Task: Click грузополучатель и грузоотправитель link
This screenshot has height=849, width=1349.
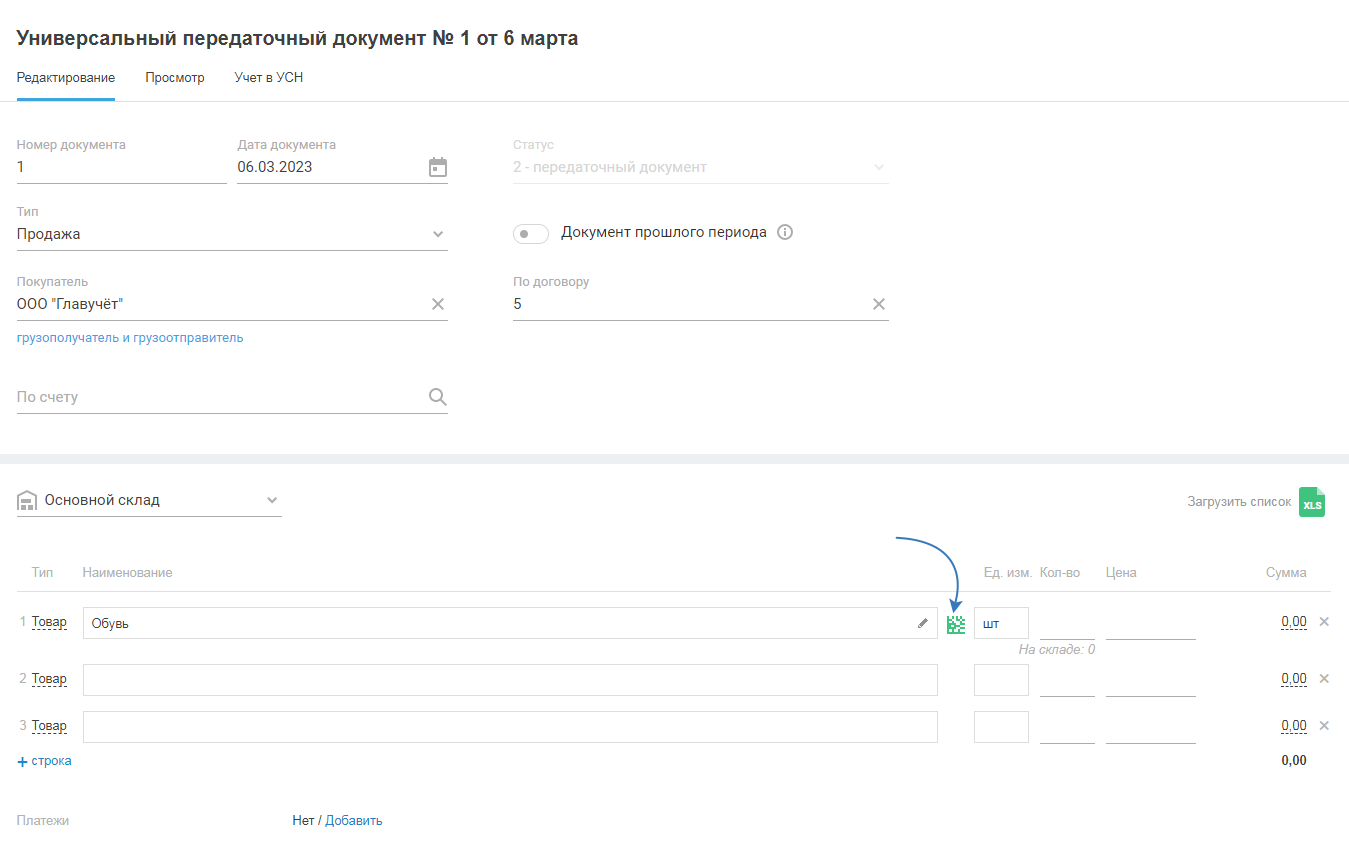Action: (130, 338)
